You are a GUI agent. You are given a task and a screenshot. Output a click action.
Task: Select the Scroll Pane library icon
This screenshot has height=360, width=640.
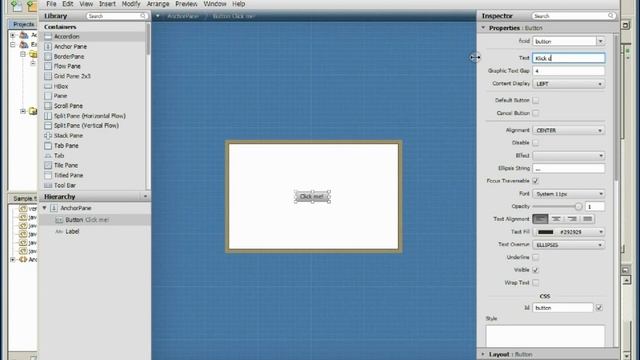(x=48, y=106)
